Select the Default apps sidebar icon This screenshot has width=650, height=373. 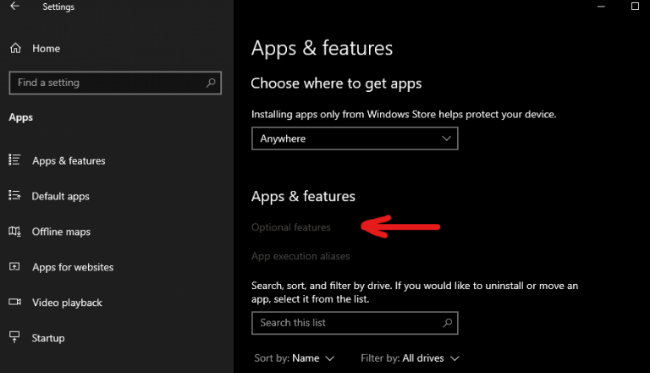pyautogui.click(x=15, y=195)
